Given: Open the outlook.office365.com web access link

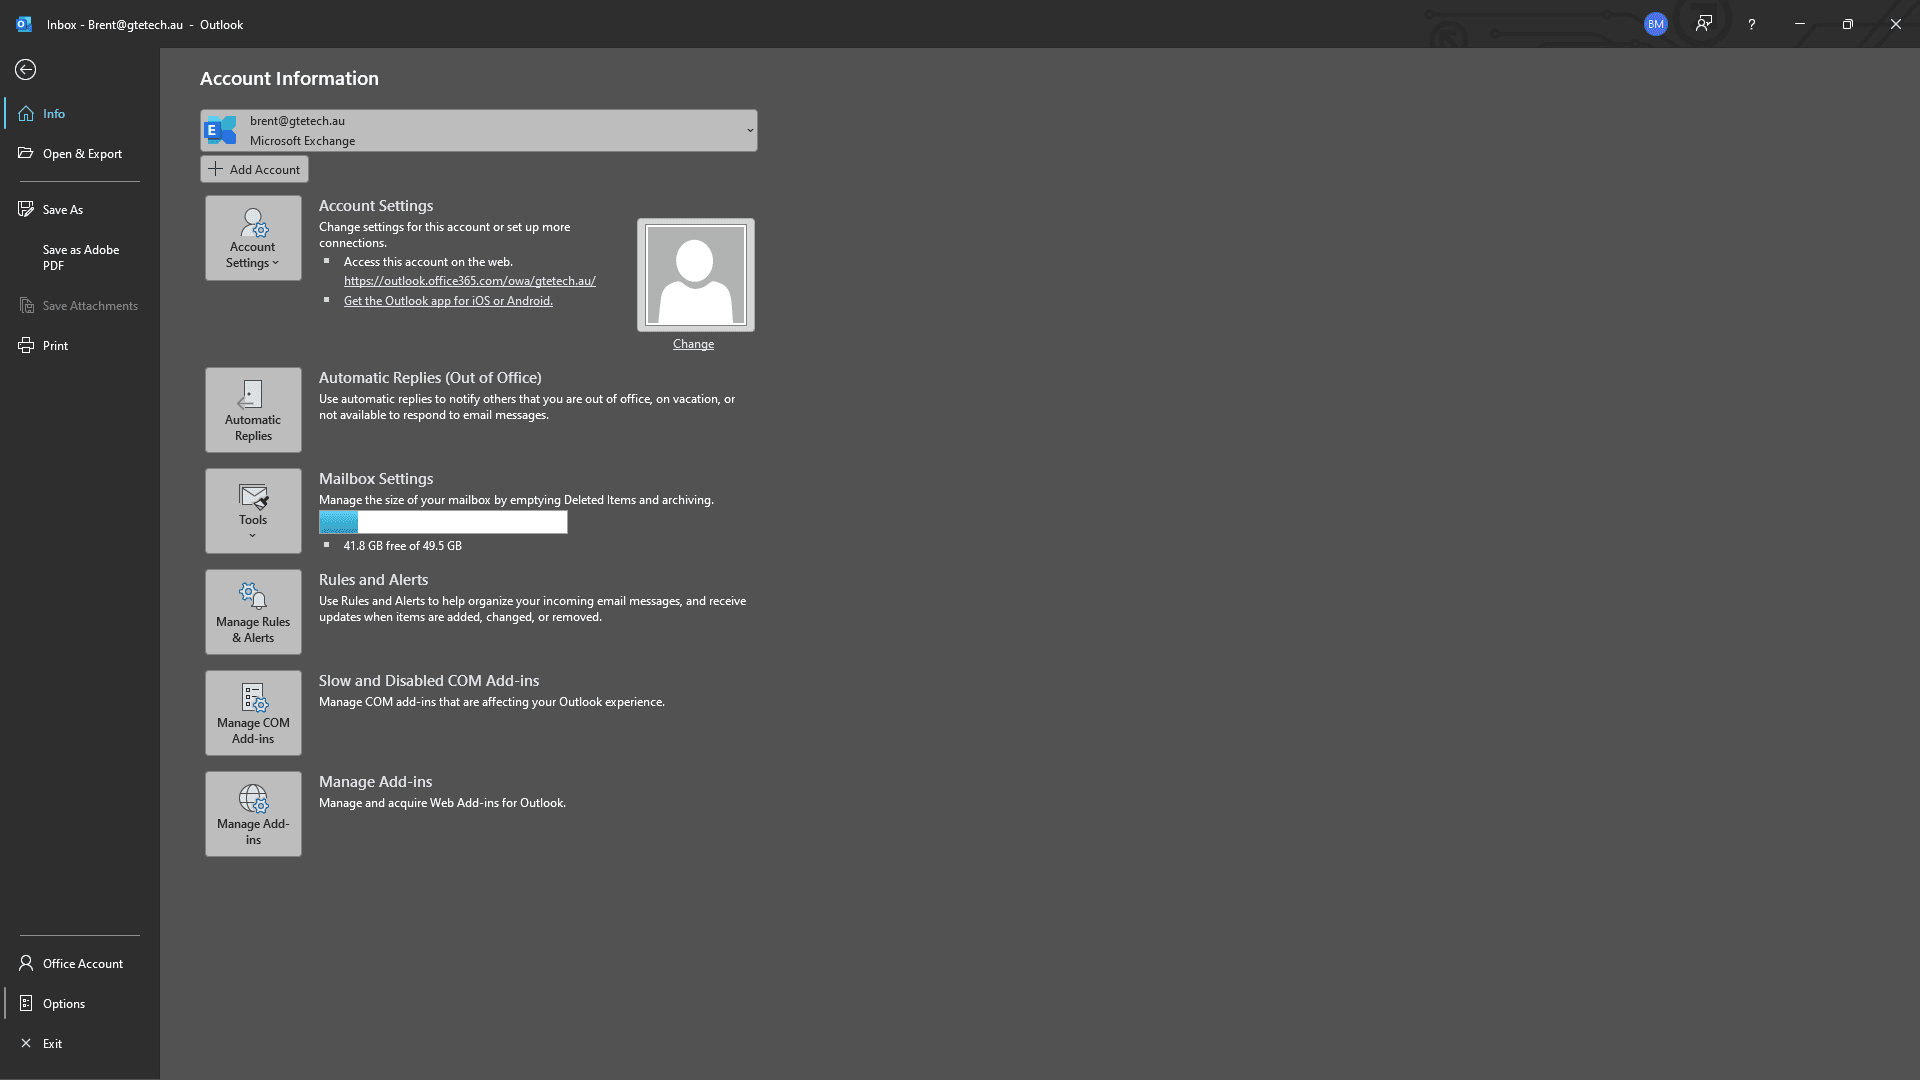Looking at the screenshot, I should click(470, 281).
